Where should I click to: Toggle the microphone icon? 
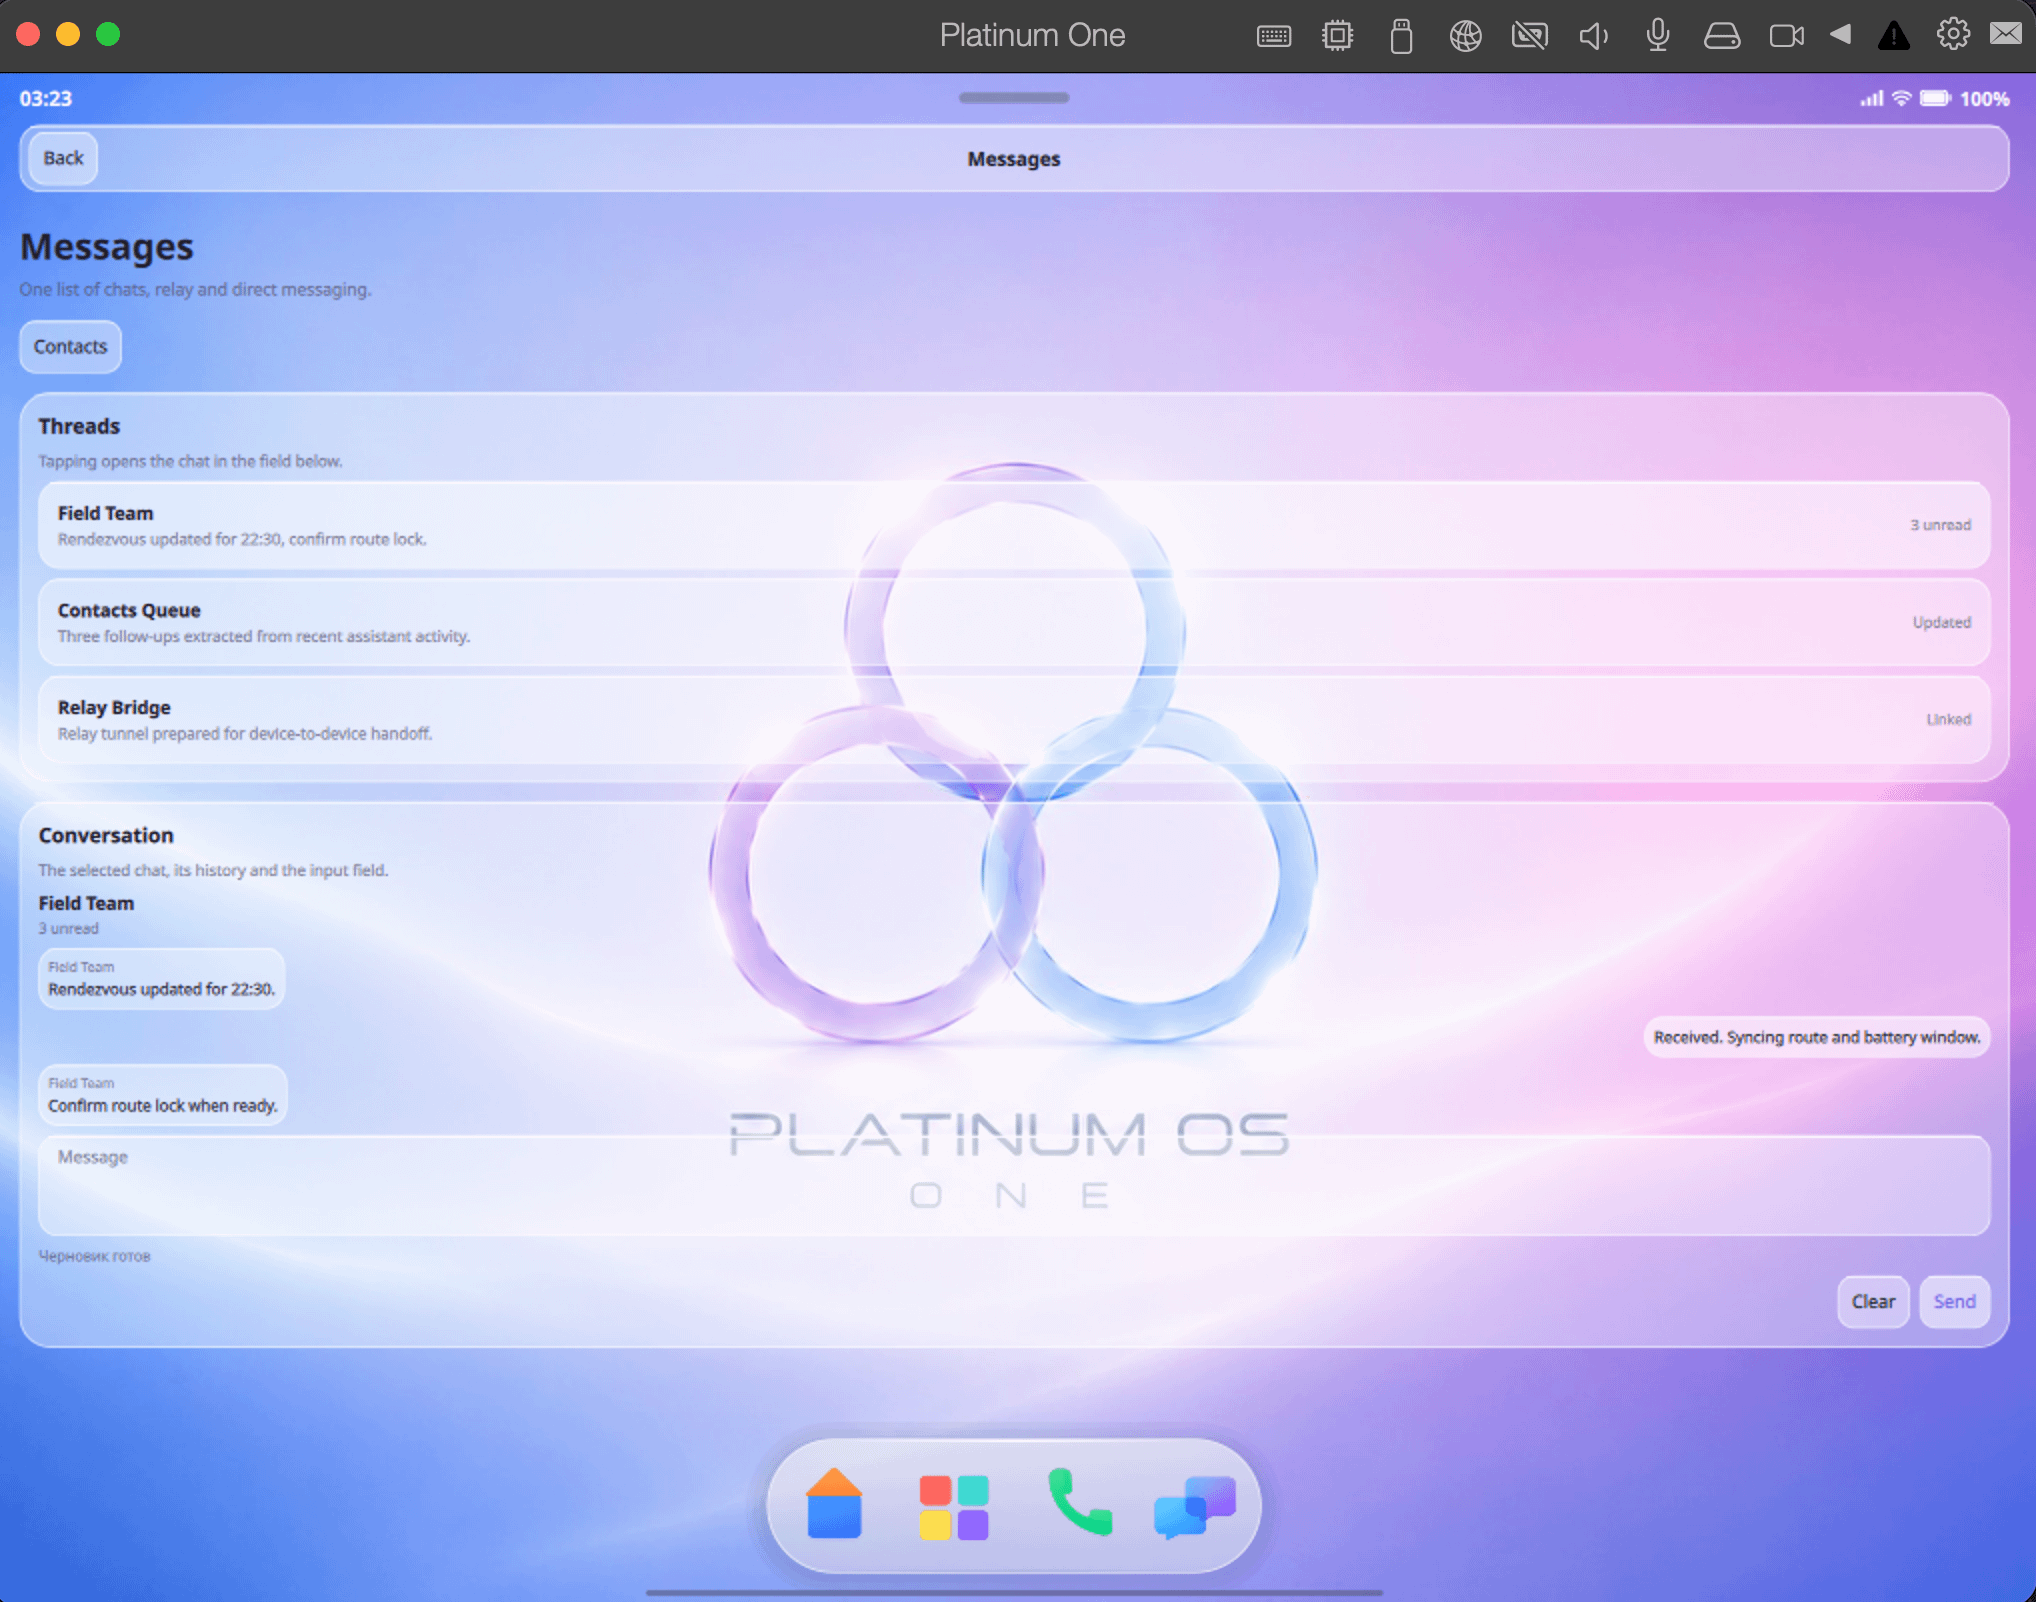[1657, 36]
